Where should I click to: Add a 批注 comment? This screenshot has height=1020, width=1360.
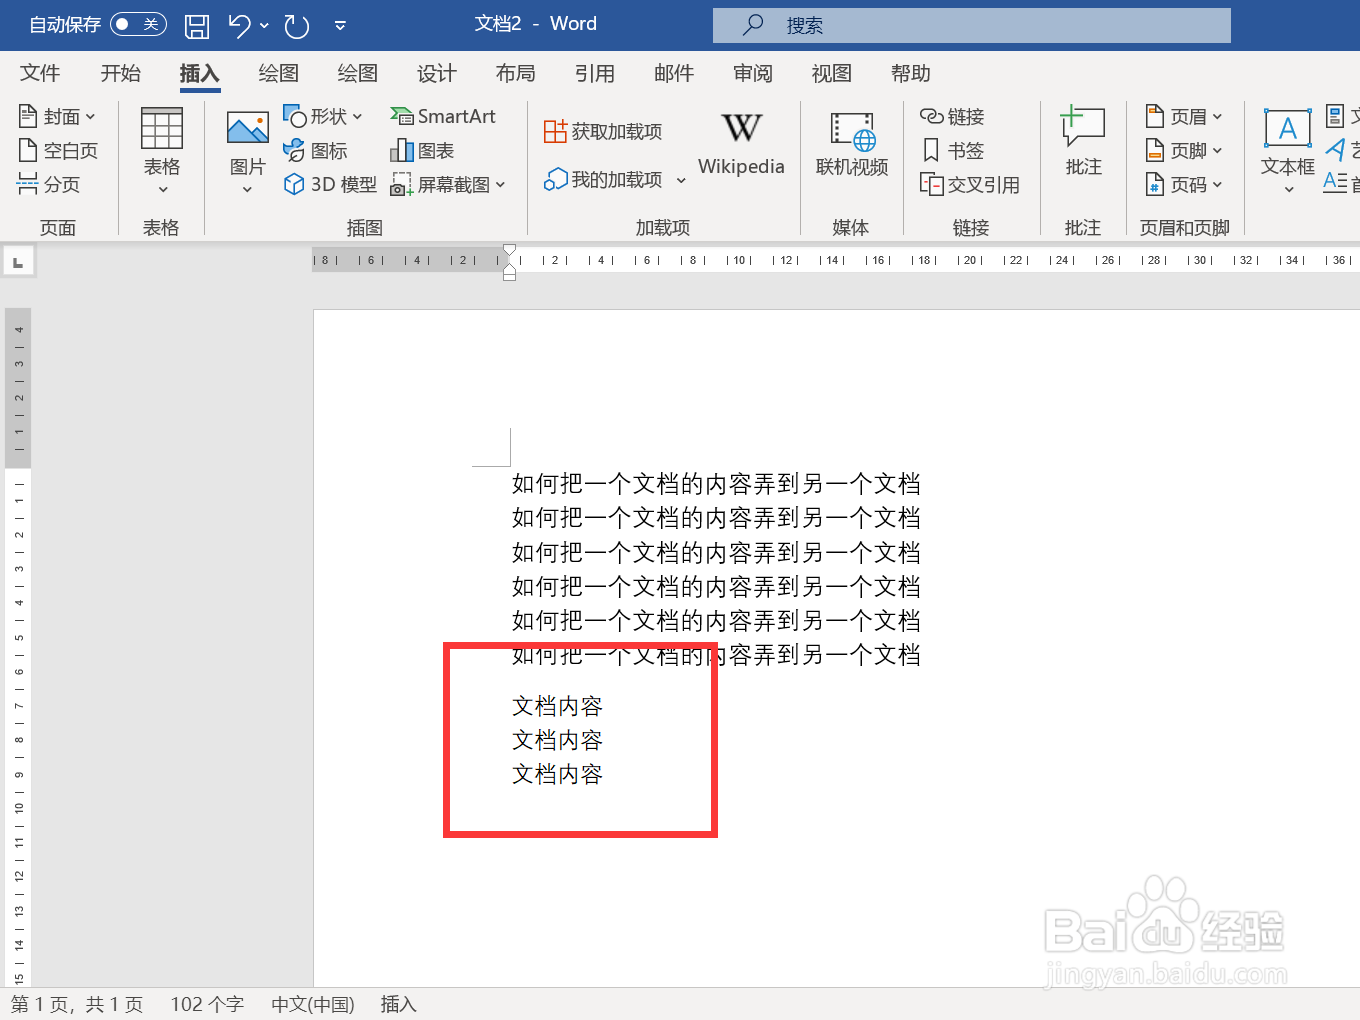[1083, 142]
